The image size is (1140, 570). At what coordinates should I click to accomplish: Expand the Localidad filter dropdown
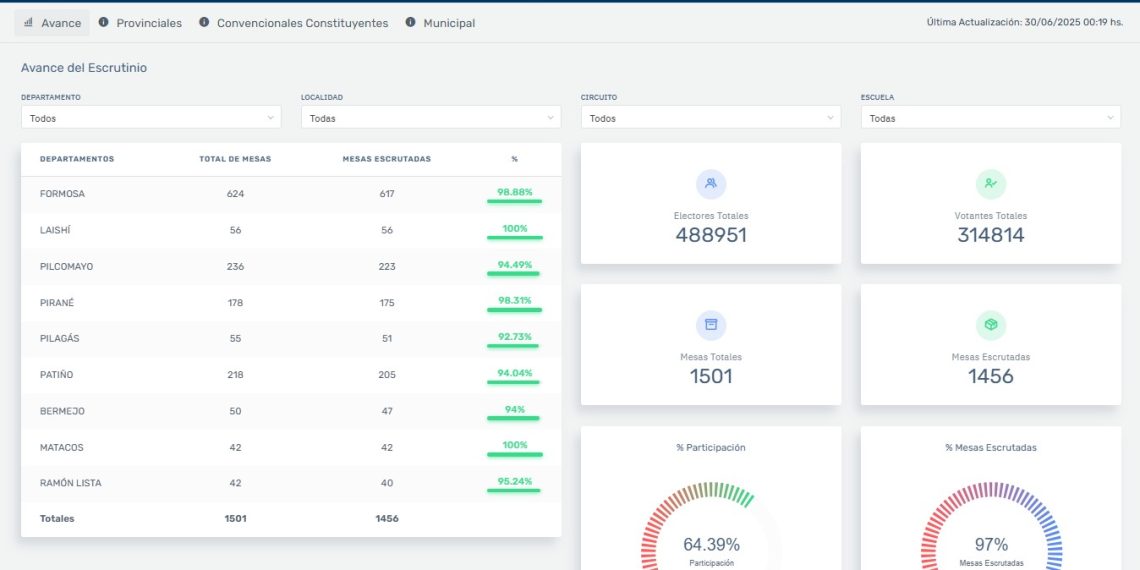click(x=431, y=118)
